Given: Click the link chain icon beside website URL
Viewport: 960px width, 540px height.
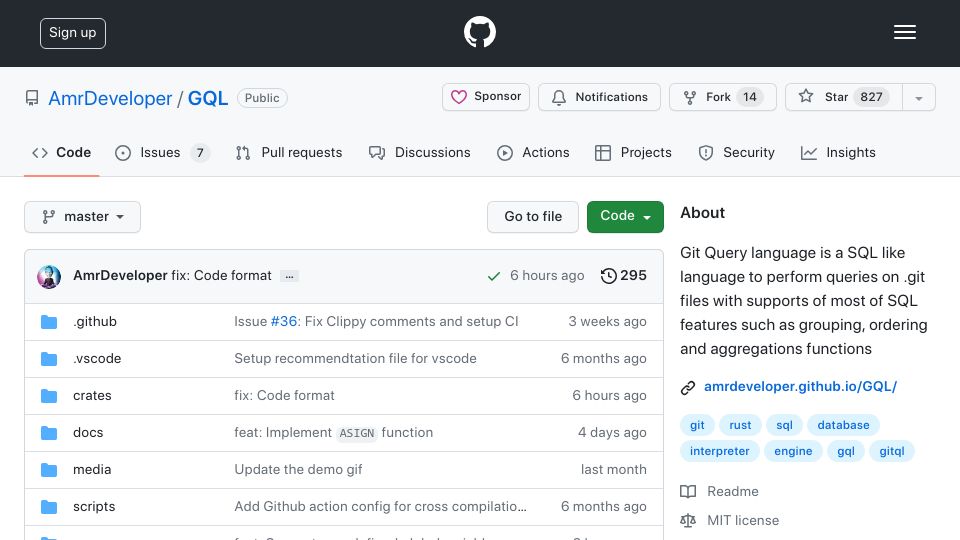Looking at the screenshot, I should tap(688, 388).
